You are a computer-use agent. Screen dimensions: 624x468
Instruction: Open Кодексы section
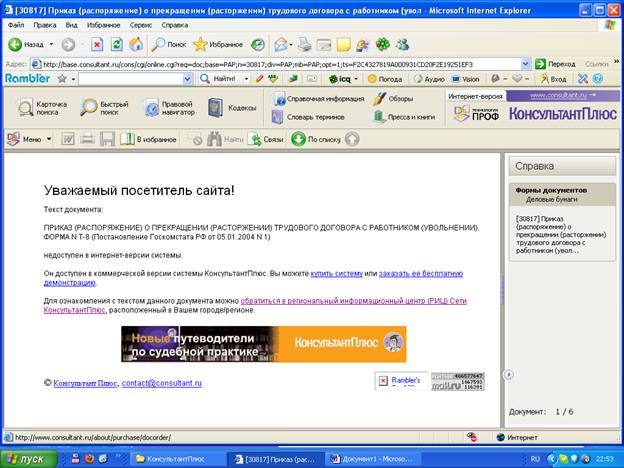(x=232, y=108)
